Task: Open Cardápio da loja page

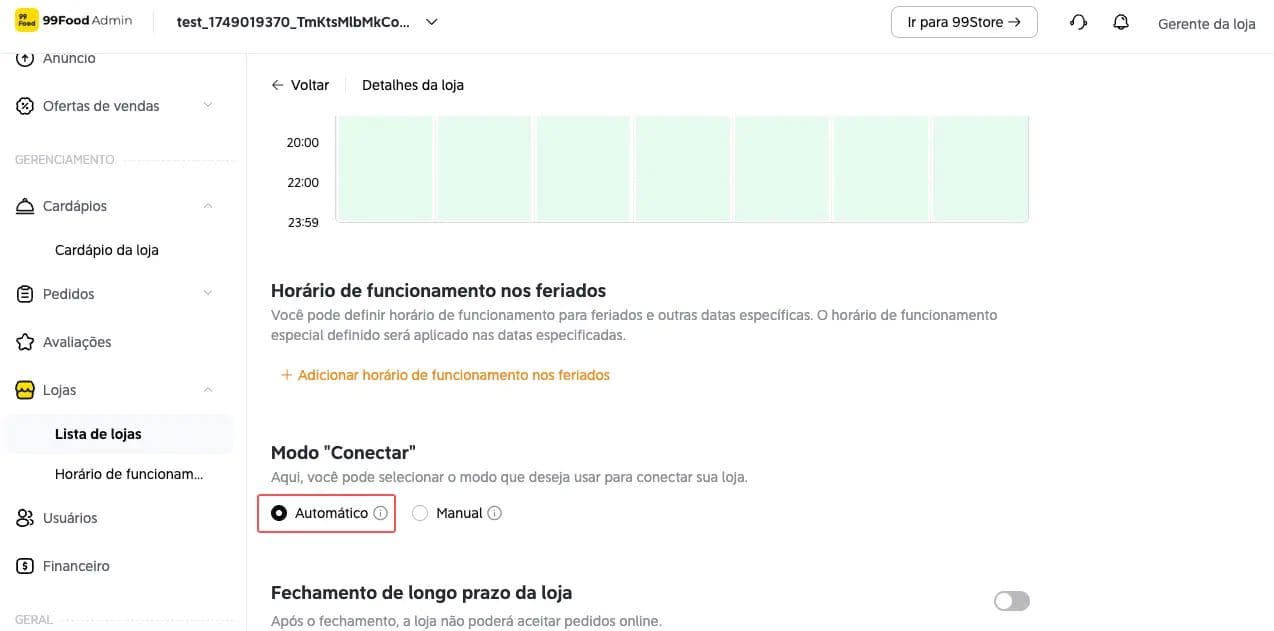Action: click(x=107, y=250)
